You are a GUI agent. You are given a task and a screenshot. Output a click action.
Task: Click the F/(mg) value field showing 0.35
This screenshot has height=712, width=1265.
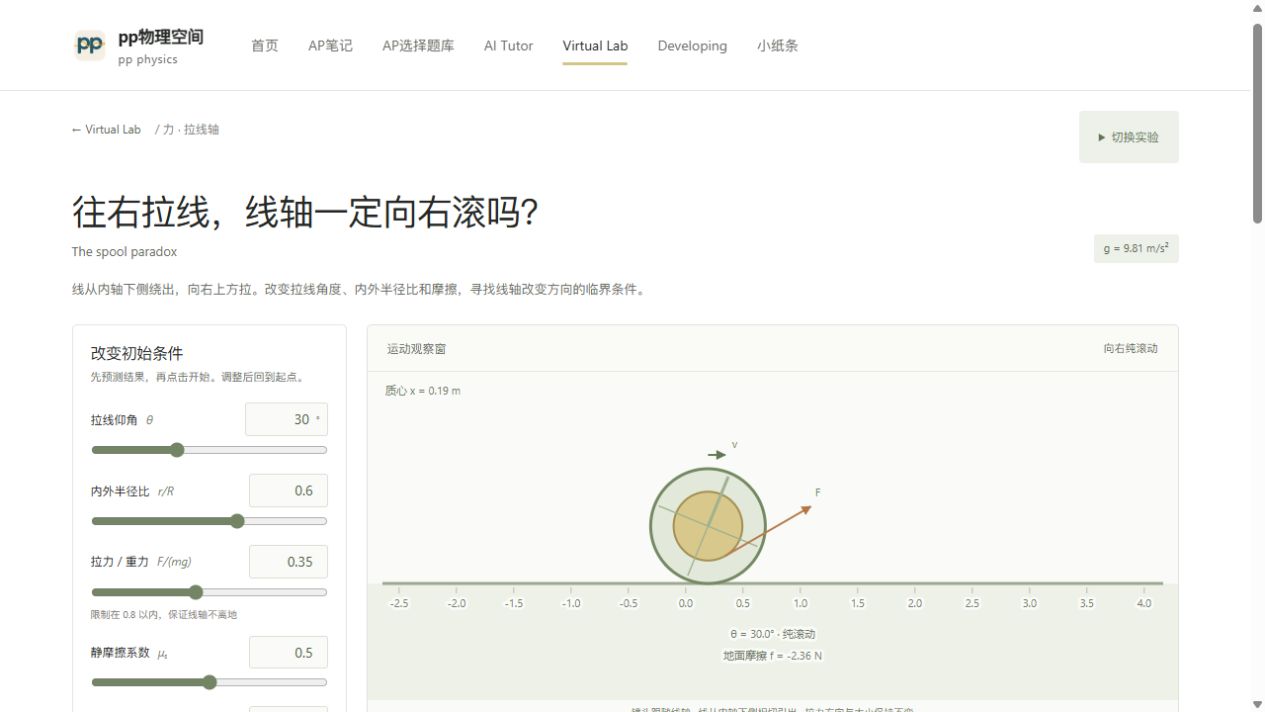pyautogui.click(x=288, y=562)
